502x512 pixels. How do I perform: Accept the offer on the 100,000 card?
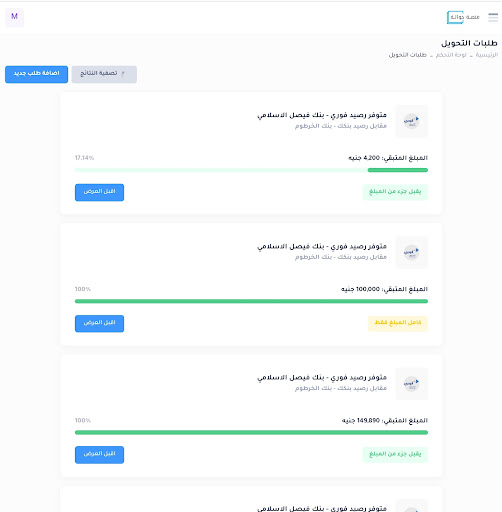99,324
